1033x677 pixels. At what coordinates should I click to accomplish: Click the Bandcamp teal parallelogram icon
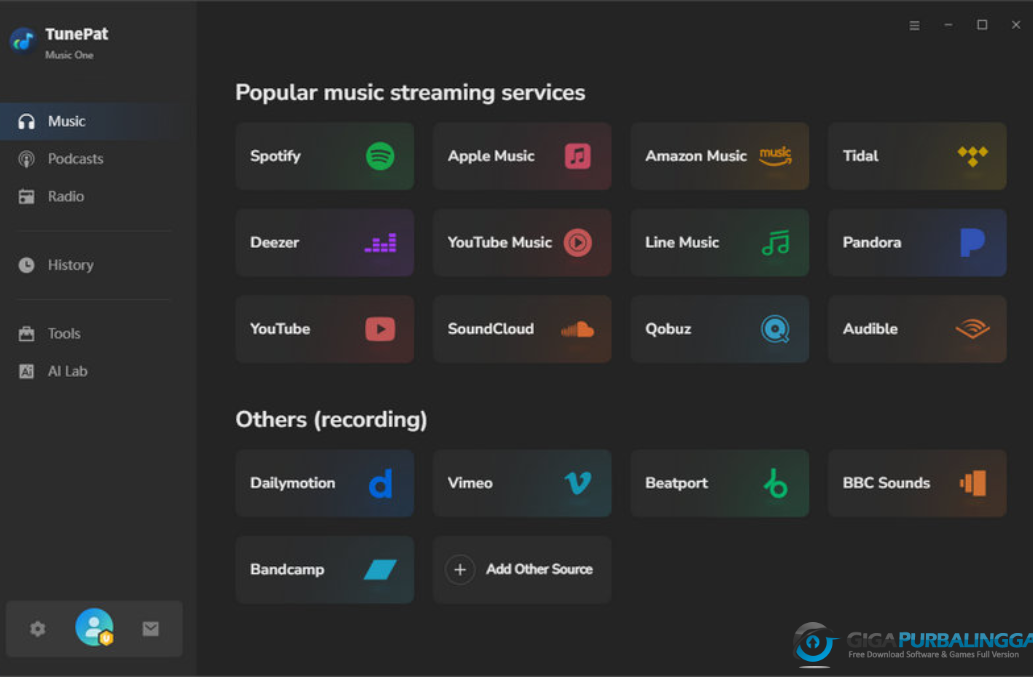click(x=380, y=570)
